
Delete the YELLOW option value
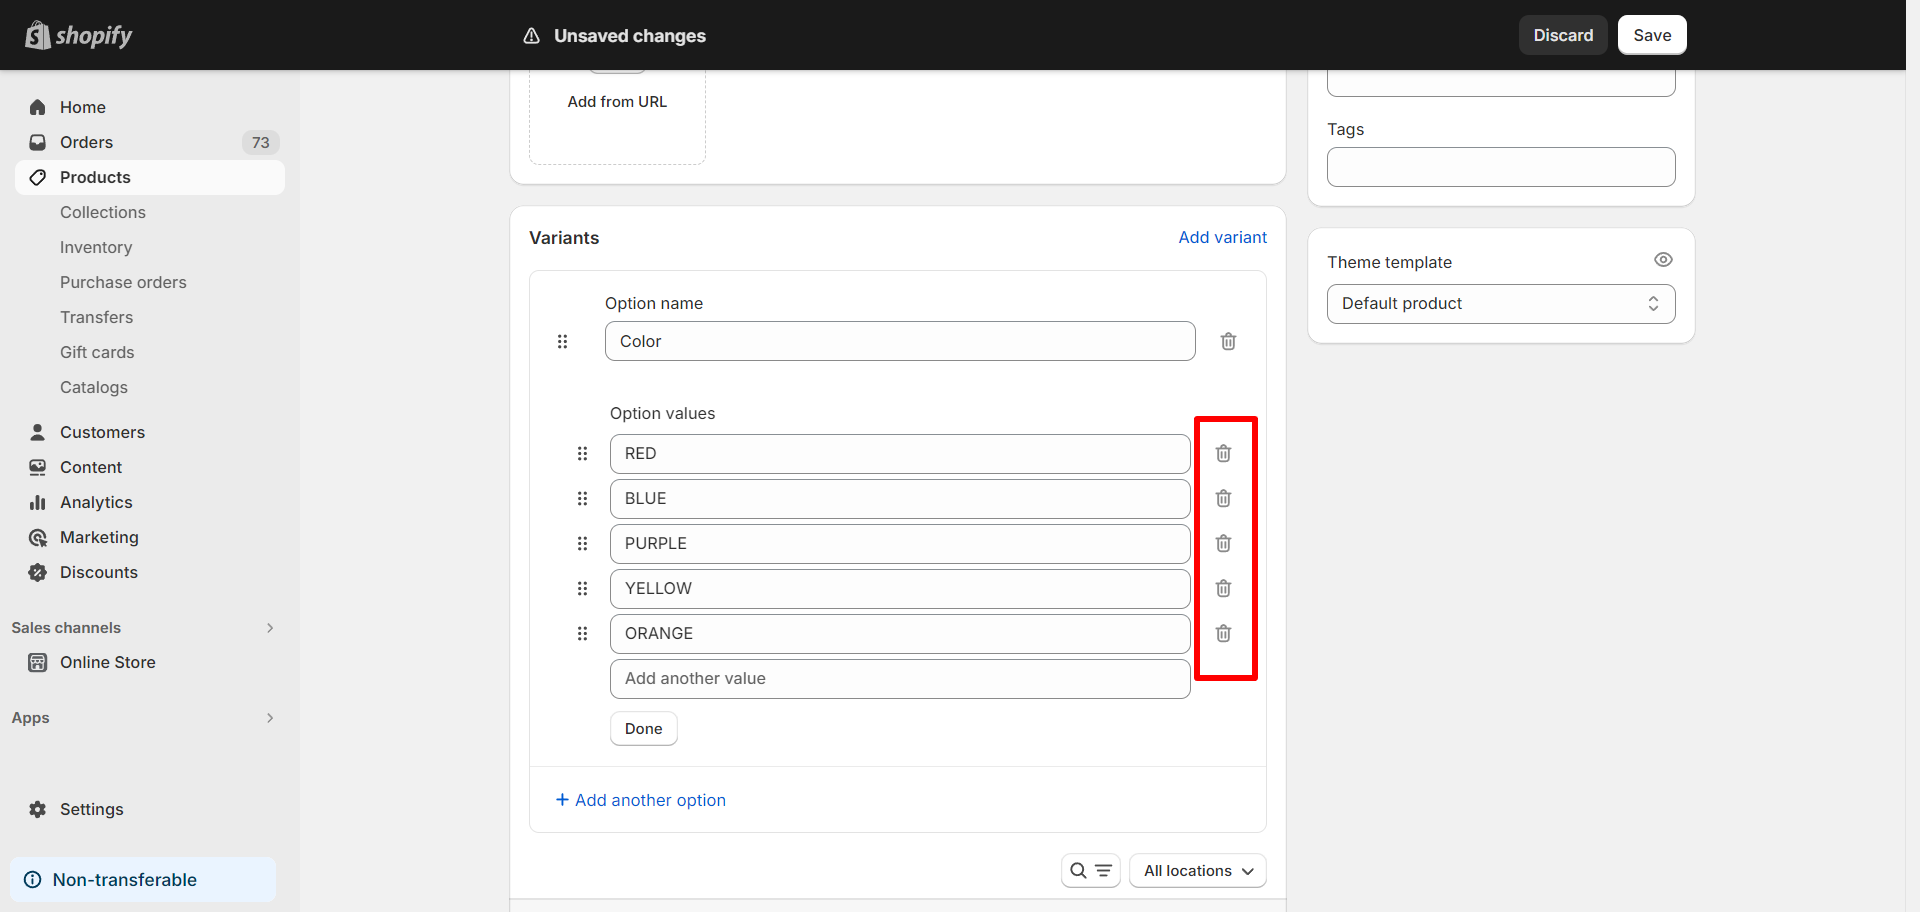(x=1223, y=589)
